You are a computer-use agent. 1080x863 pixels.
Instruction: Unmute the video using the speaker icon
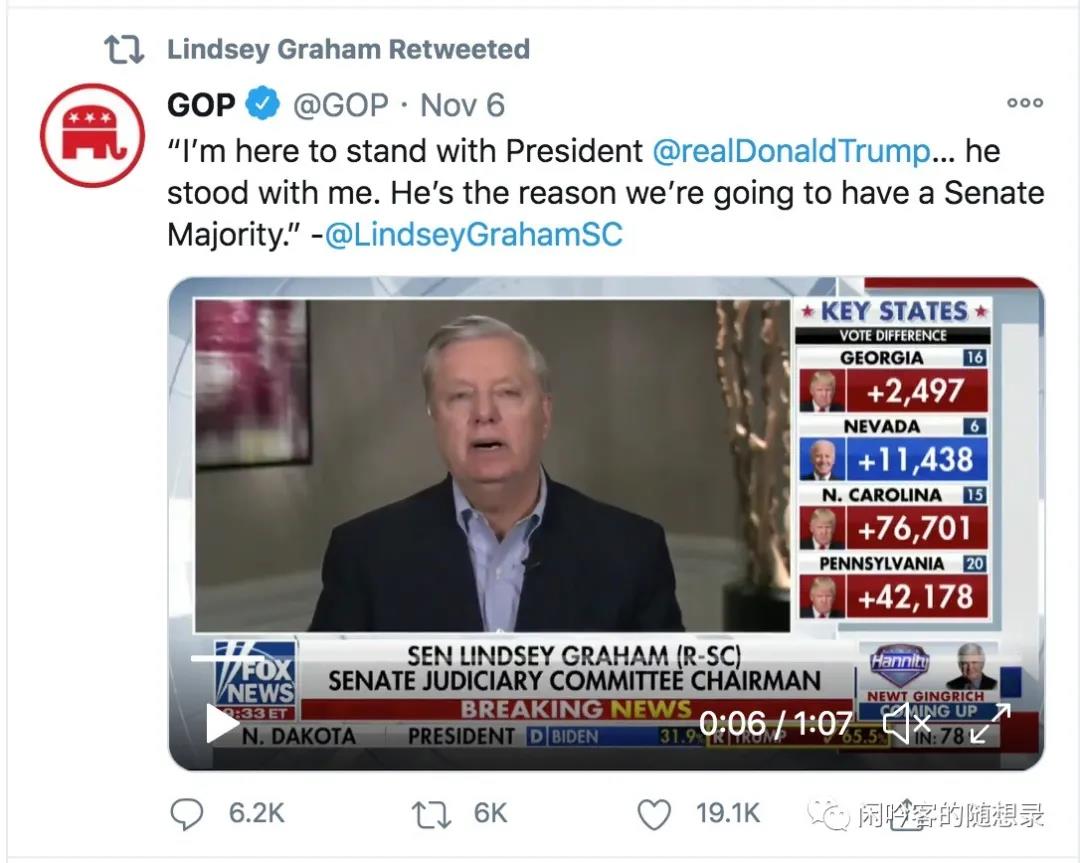point(905,722)
